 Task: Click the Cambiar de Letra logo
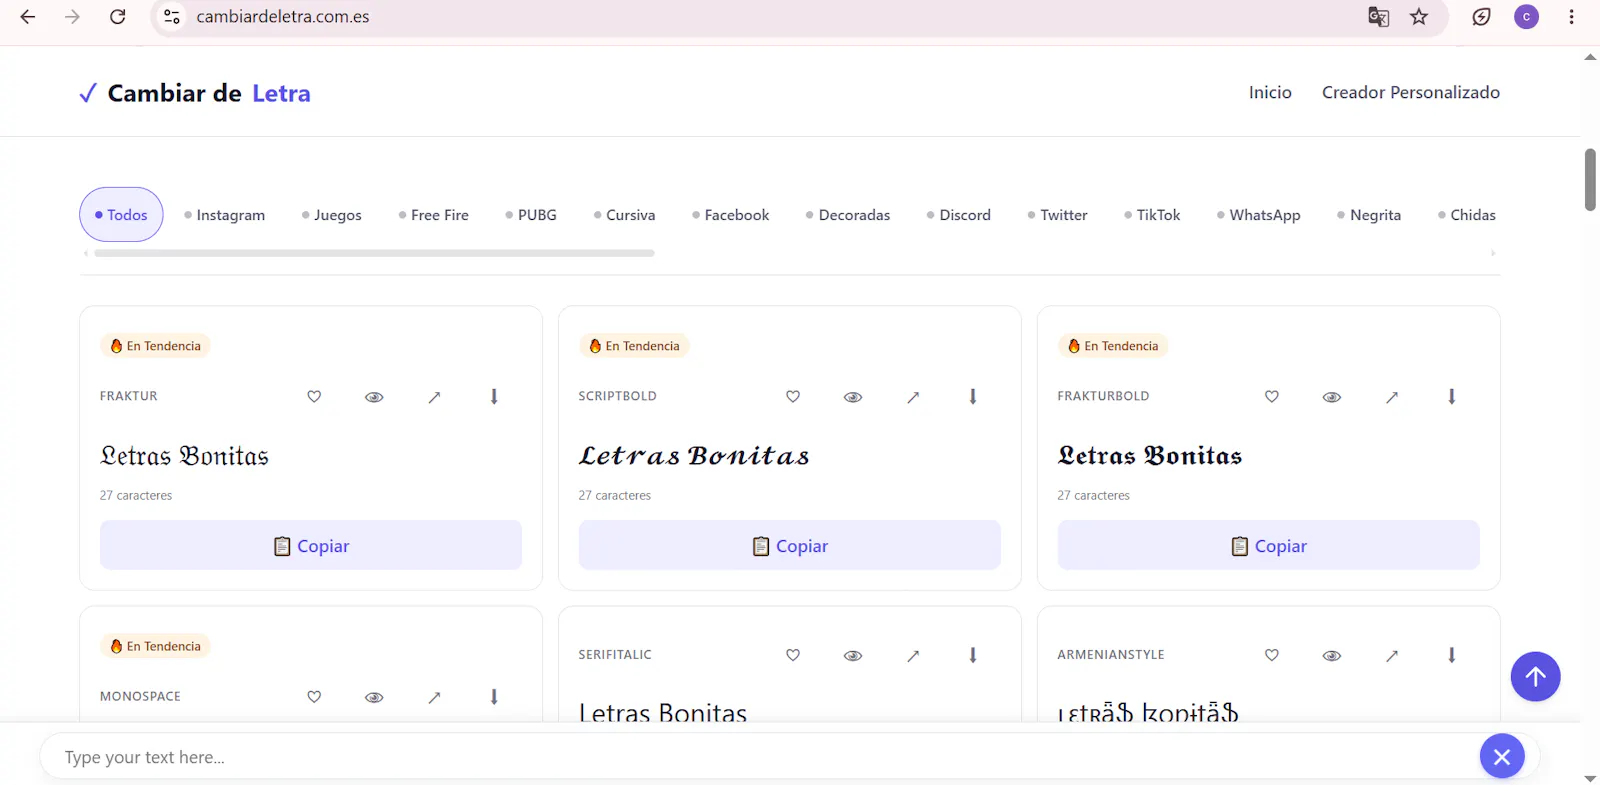coord(195,93)
